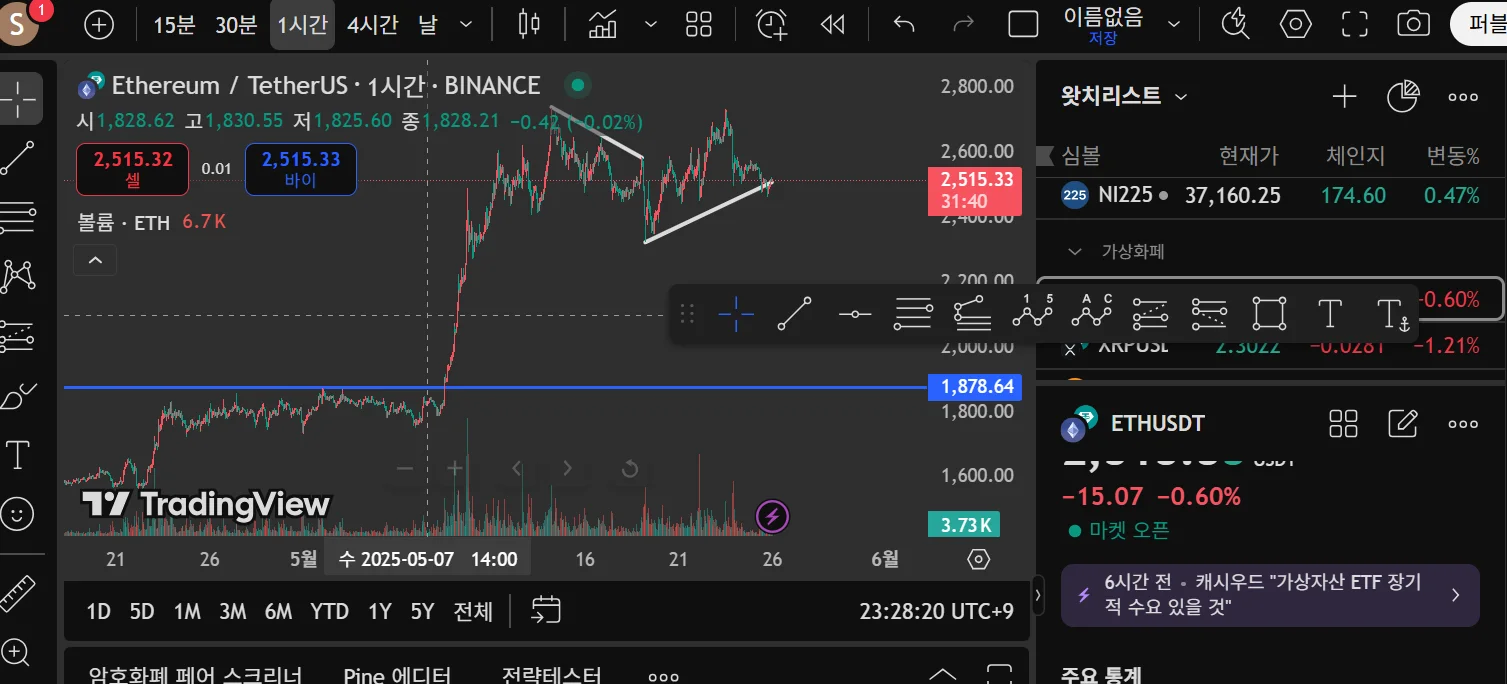The image size is (1507, 684).
Task: Open the indicators chart icon
Action: point(602,24)
